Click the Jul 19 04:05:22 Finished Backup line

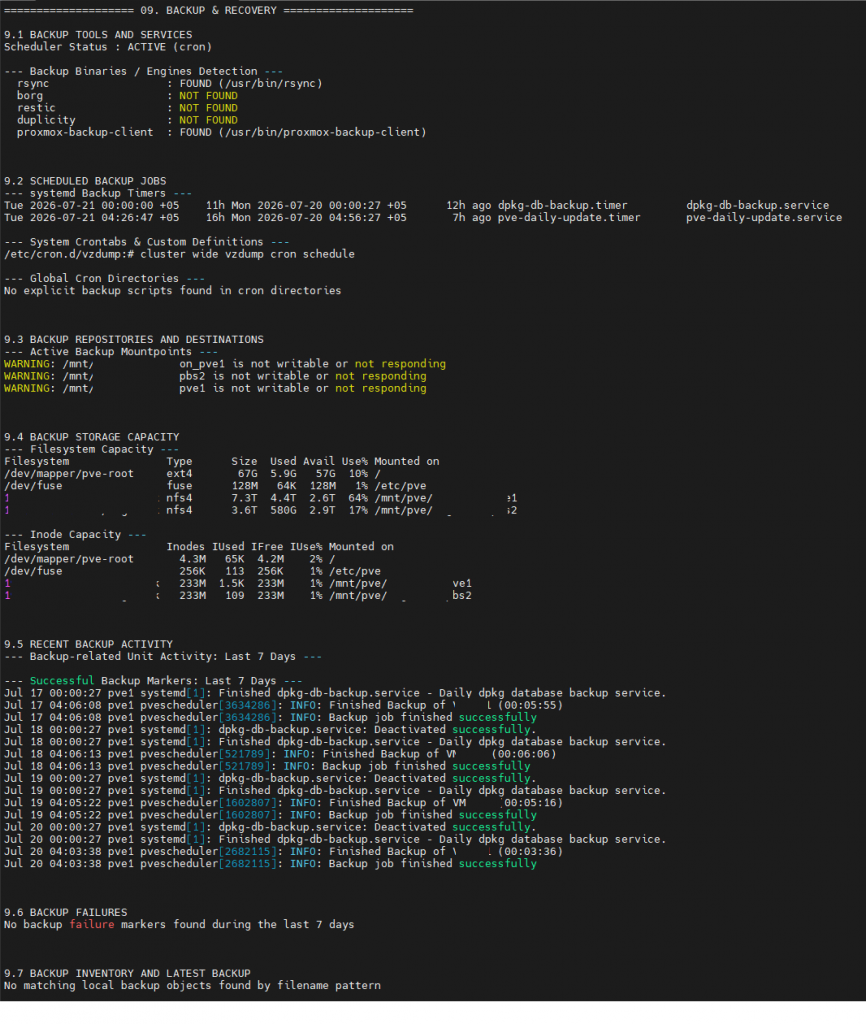pyautogui.click(x=283, y=803)
